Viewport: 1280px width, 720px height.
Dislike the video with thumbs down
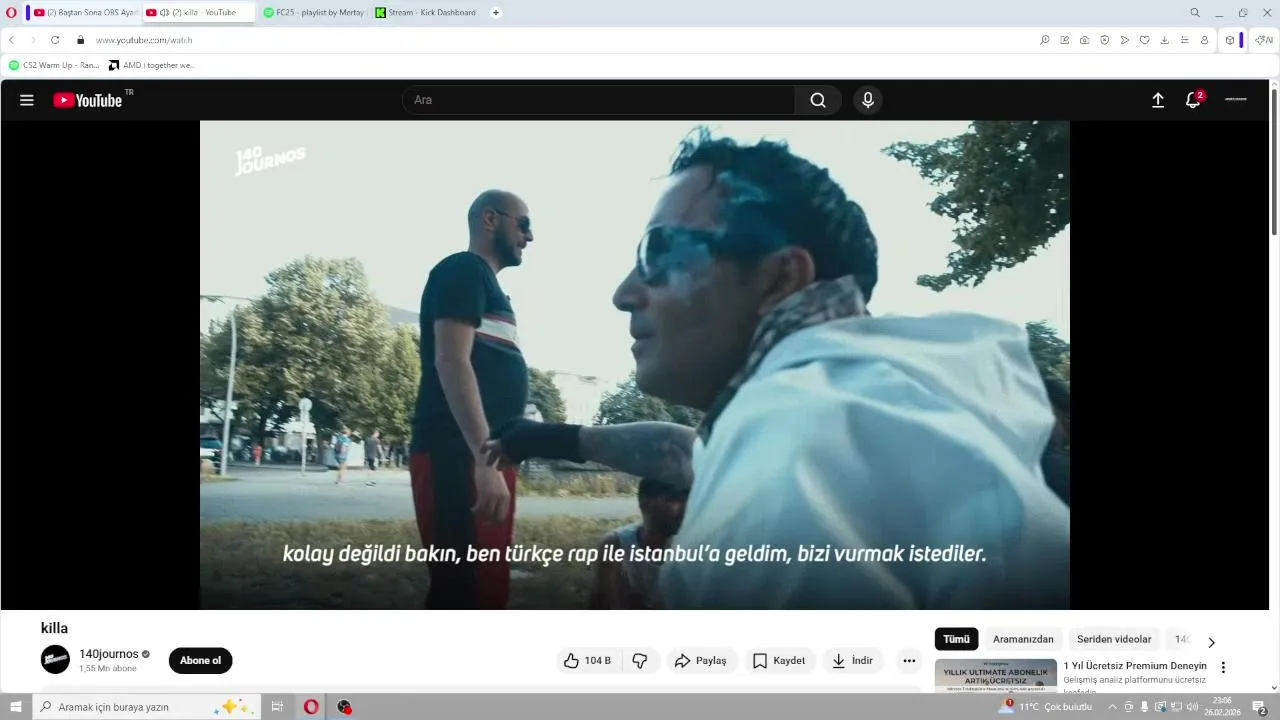click(x=640, y=661)
